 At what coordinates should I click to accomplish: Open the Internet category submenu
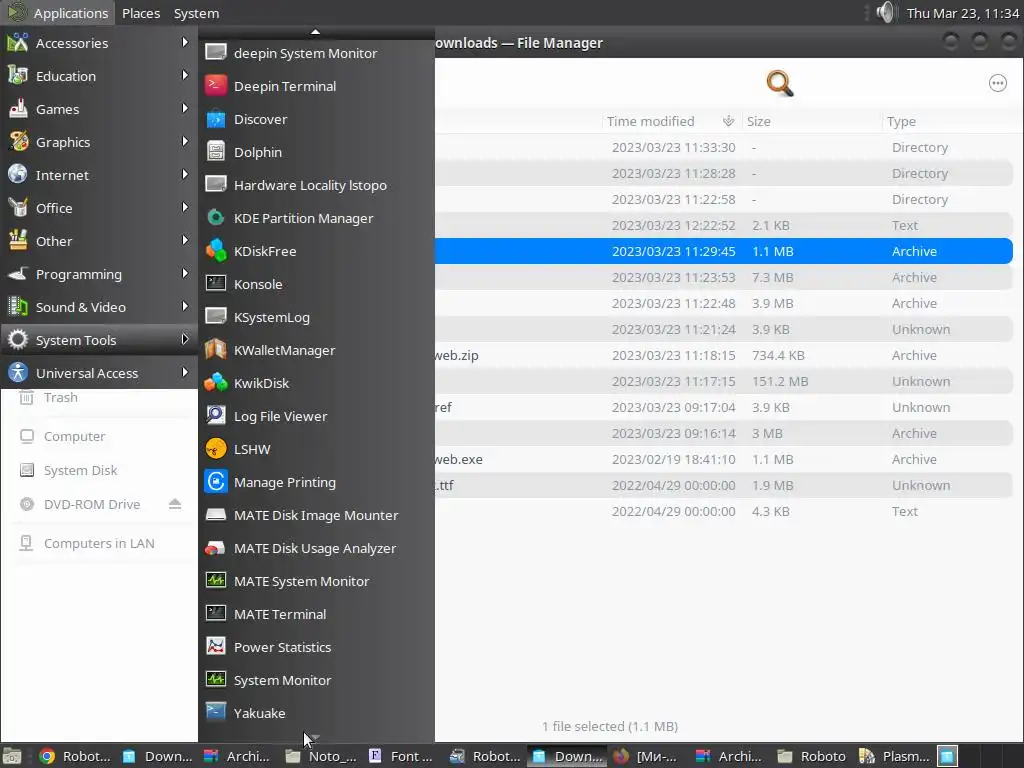click(x=99, y=175)
